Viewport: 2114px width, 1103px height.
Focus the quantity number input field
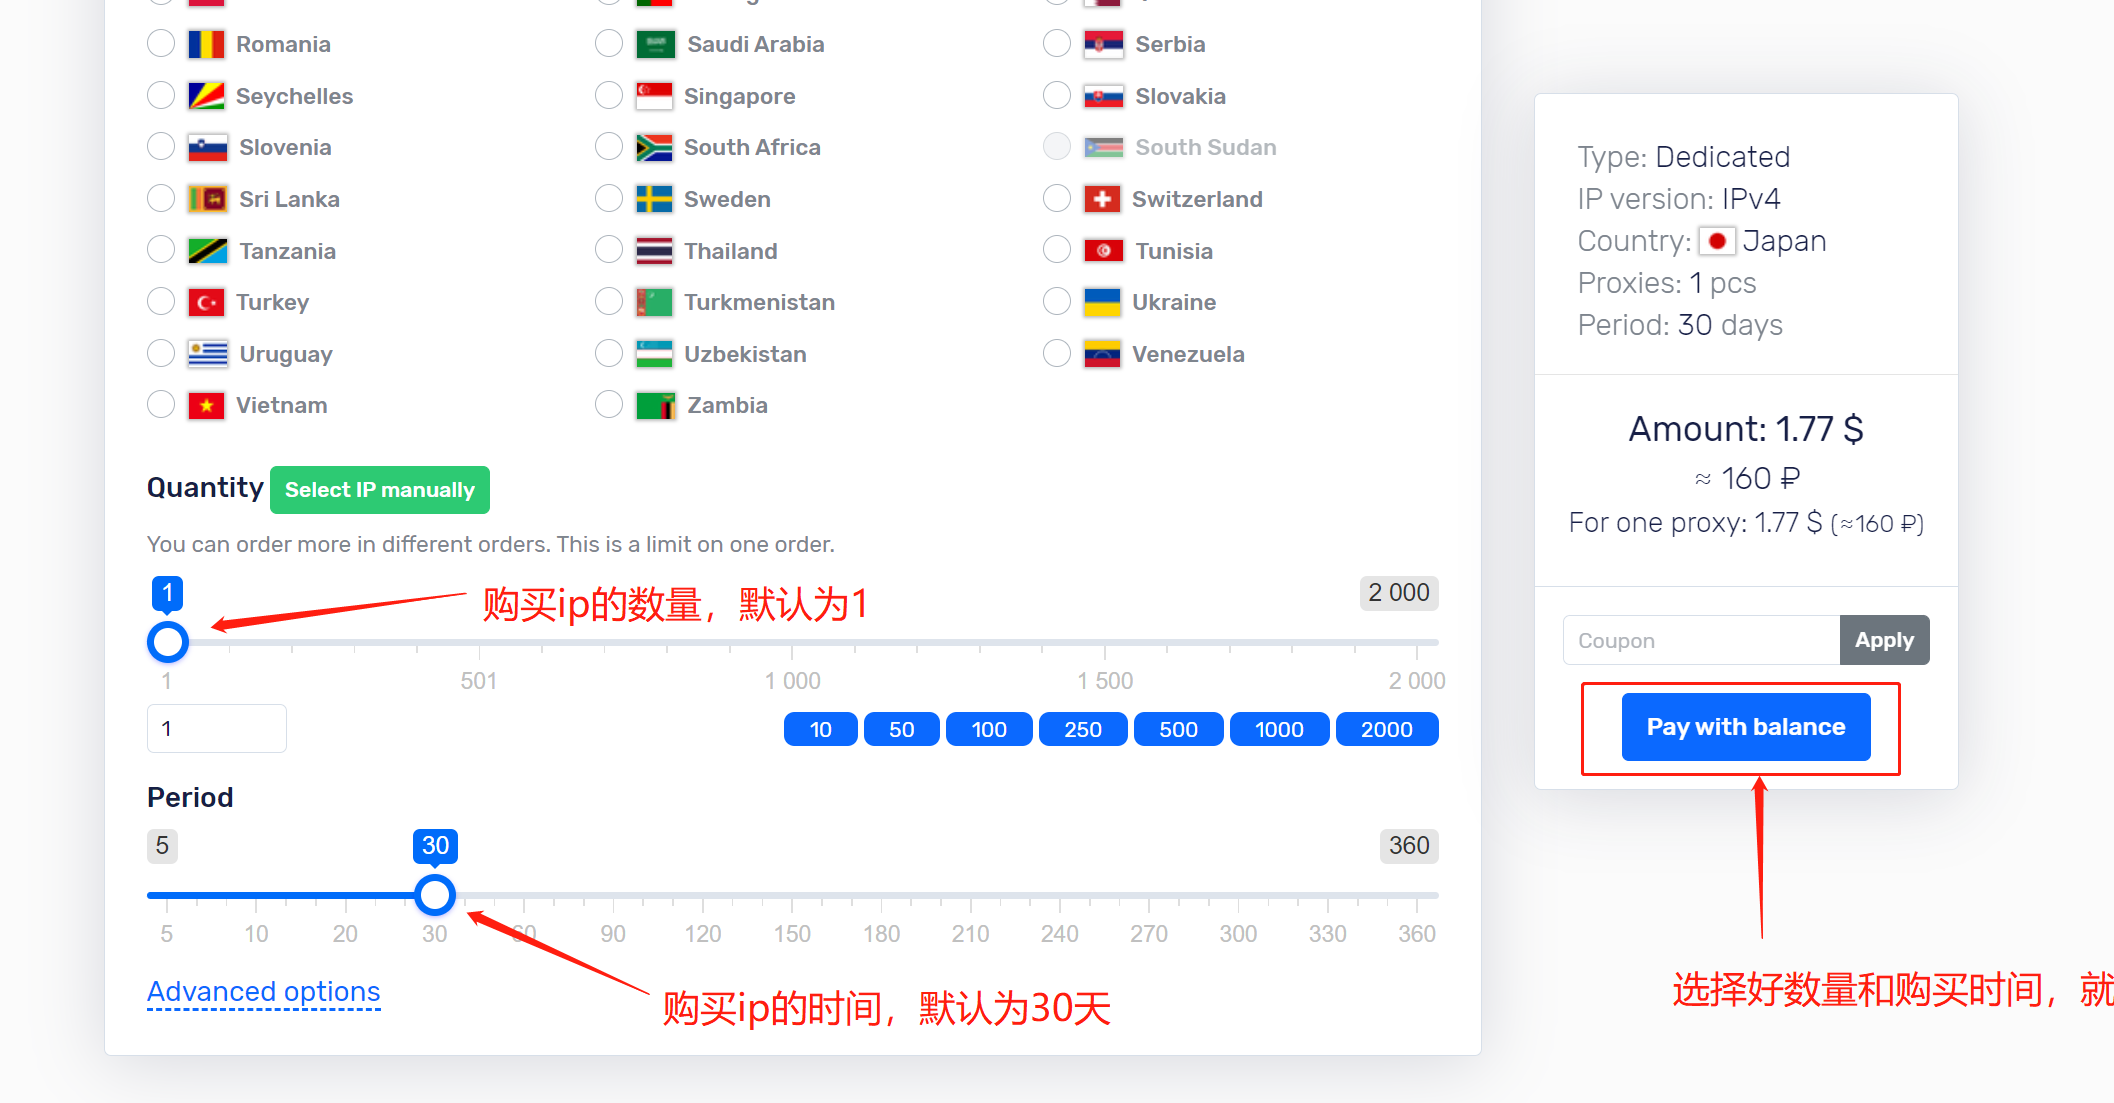tap(217, 729)
